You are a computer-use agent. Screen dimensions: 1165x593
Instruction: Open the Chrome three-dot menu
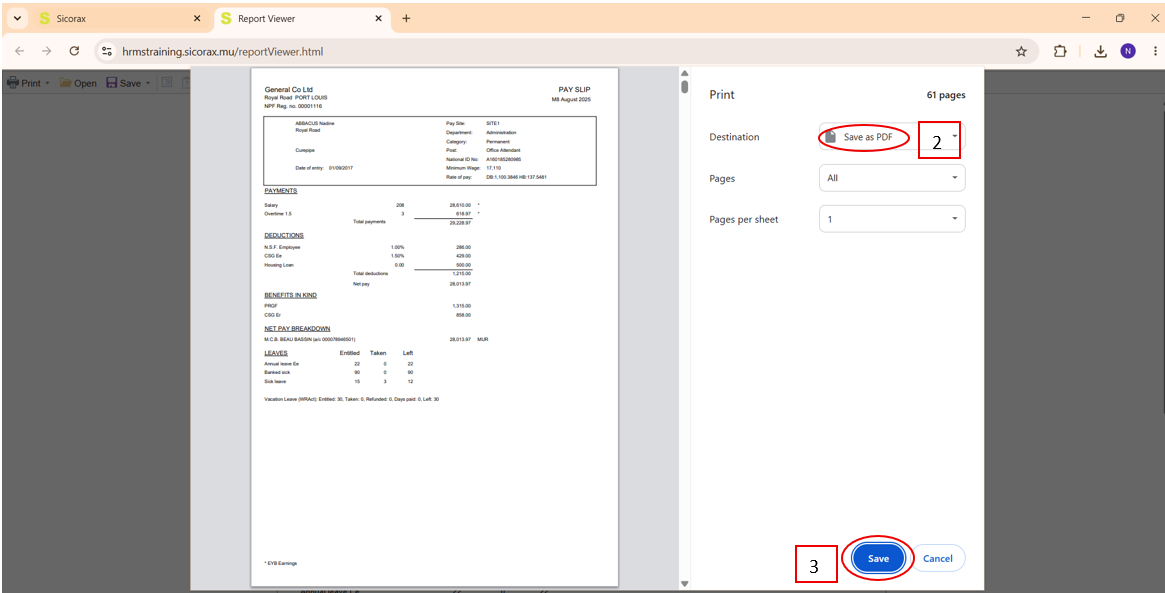point(1155,51)
